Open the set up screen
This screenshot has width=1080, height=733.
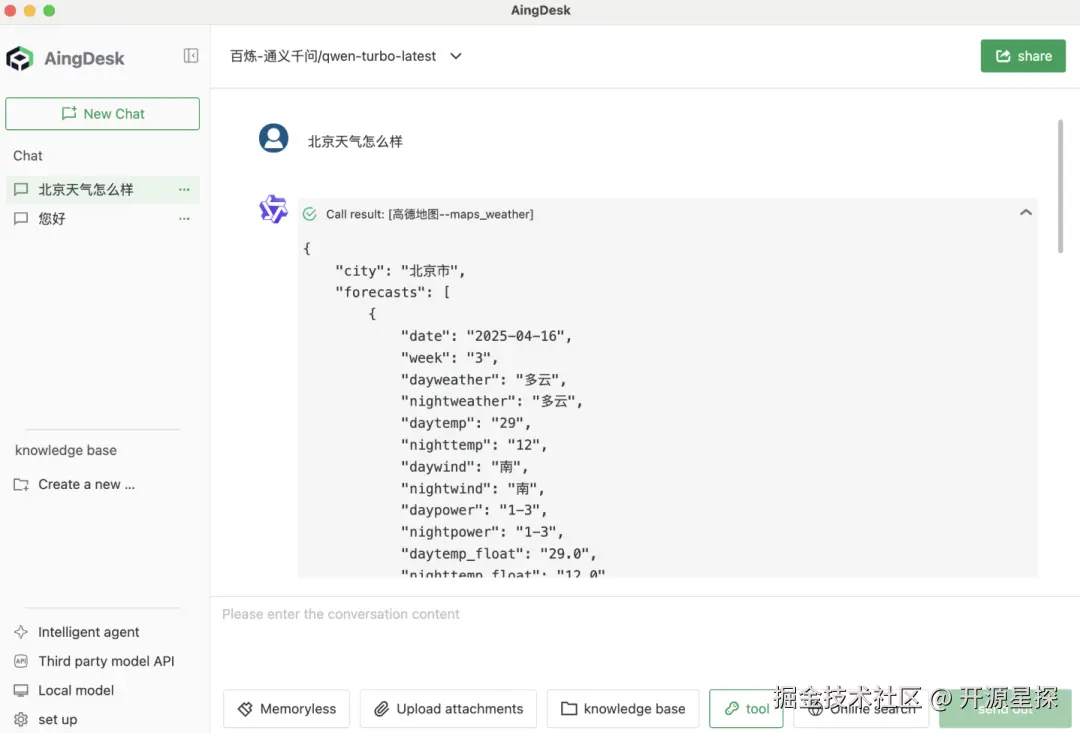coord(58,719)
